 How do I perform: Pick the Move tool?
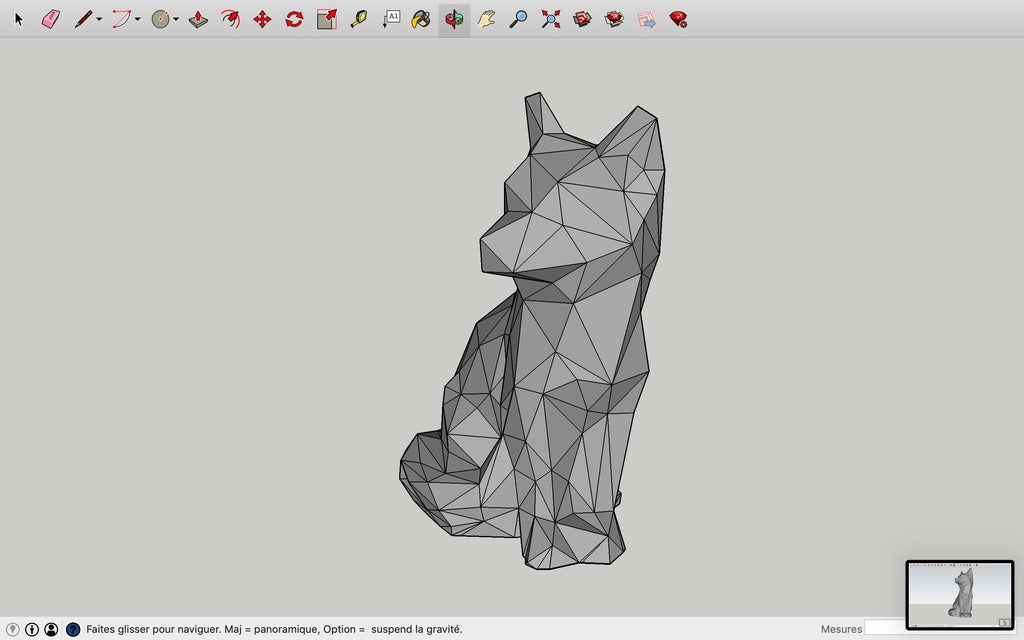pyautogui.click(x=262, y=18)
